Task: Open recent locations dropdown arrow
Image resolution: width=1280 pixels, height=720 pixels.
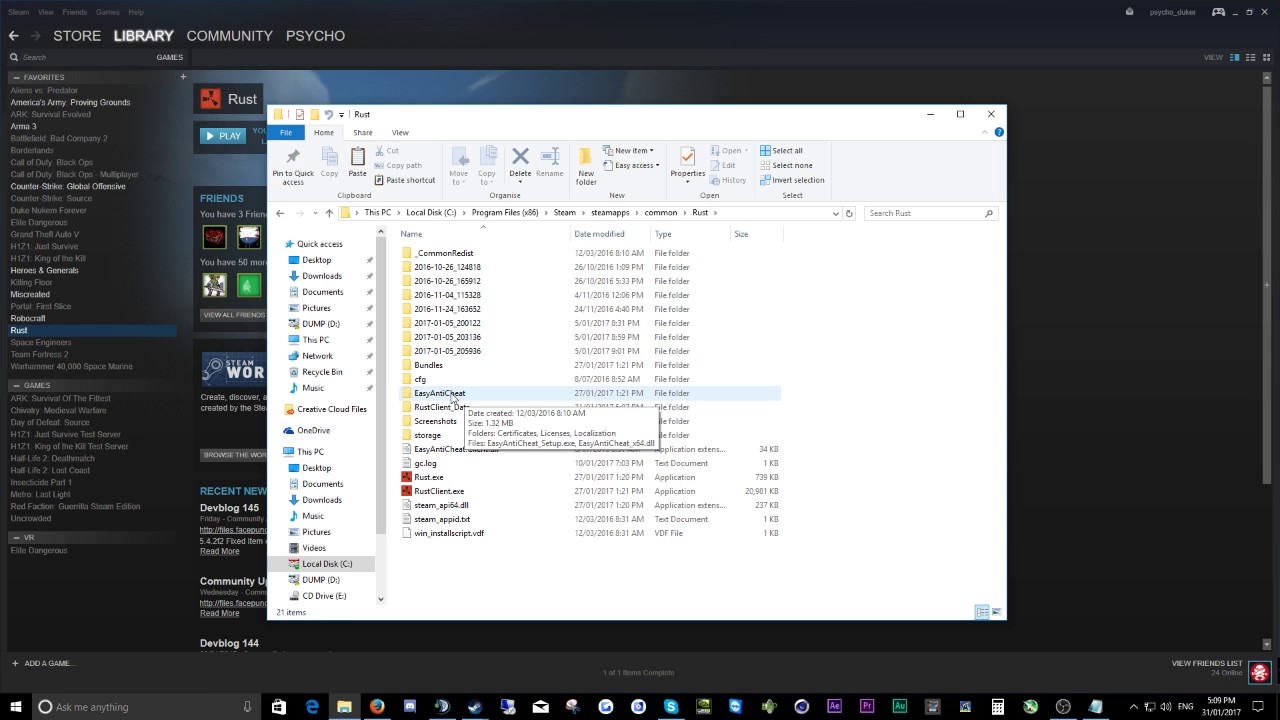Action: pos(315,213)
